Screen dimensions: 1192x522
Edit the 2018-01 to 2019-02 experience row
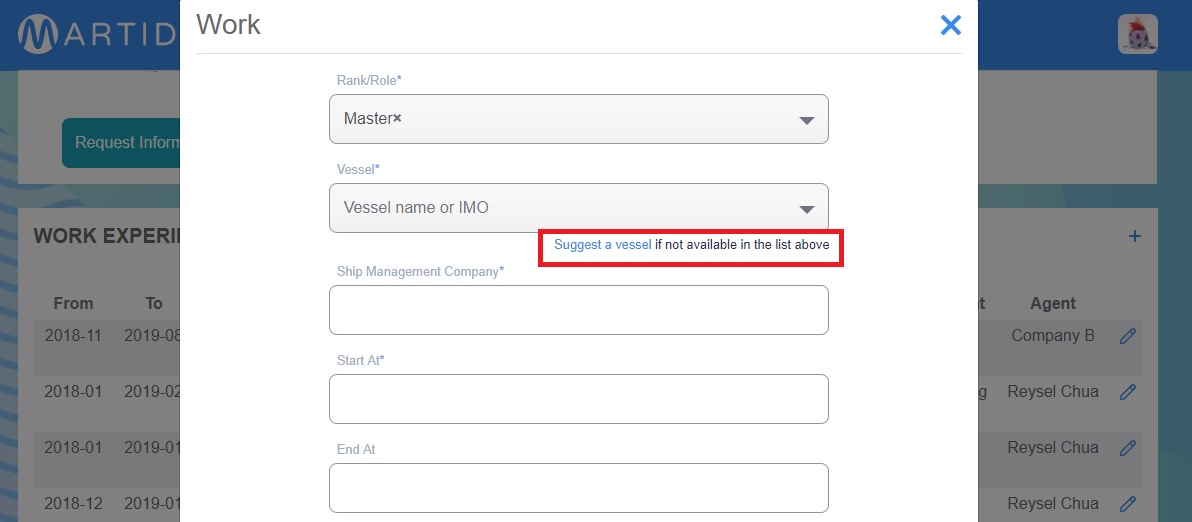click(1128, 392)
